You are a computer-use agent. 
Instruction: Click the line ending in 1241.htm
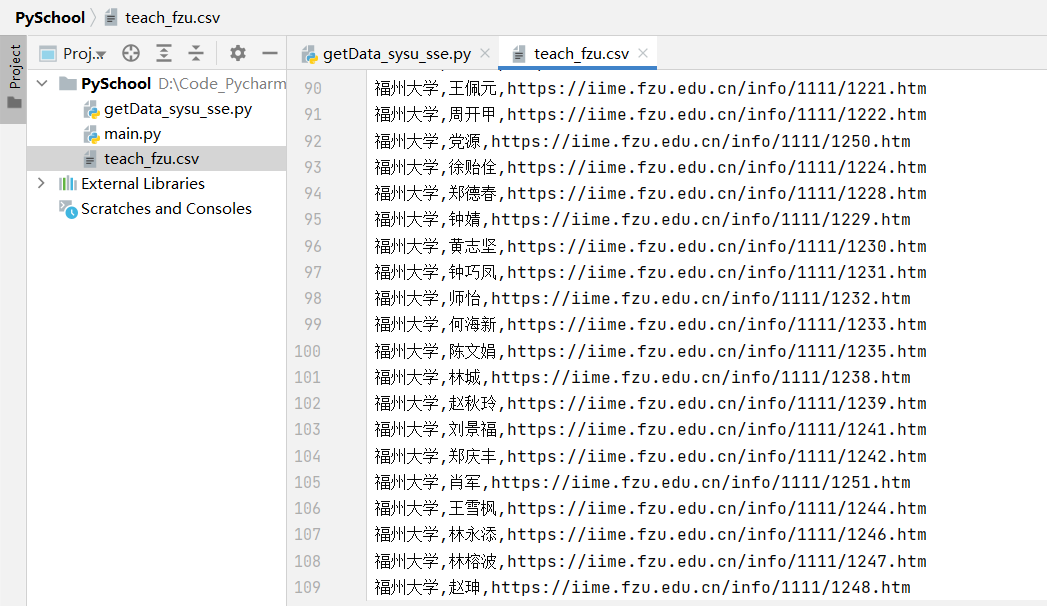coord(650,430)
